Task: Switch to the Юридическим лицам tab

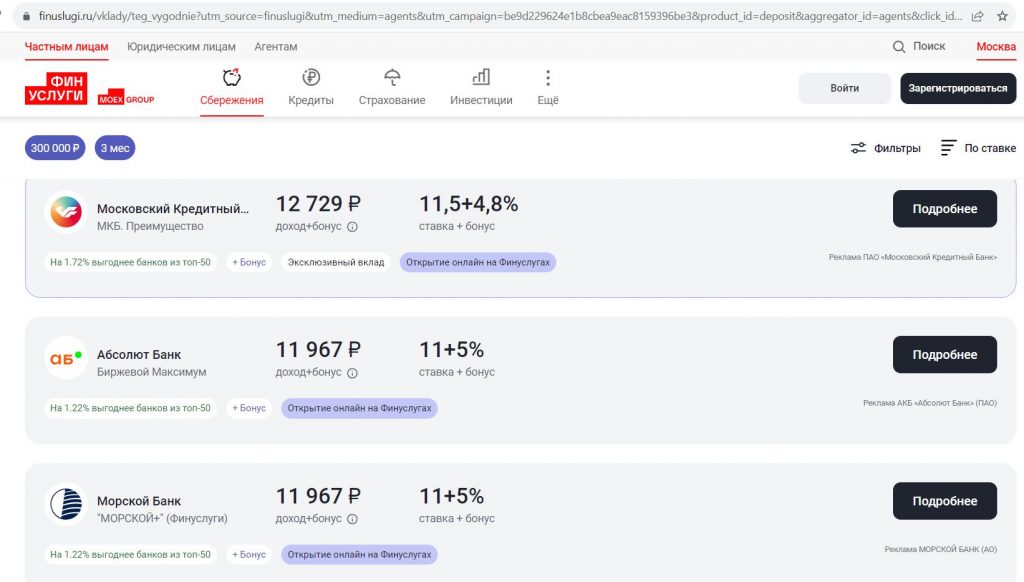Action: (181, 46)
